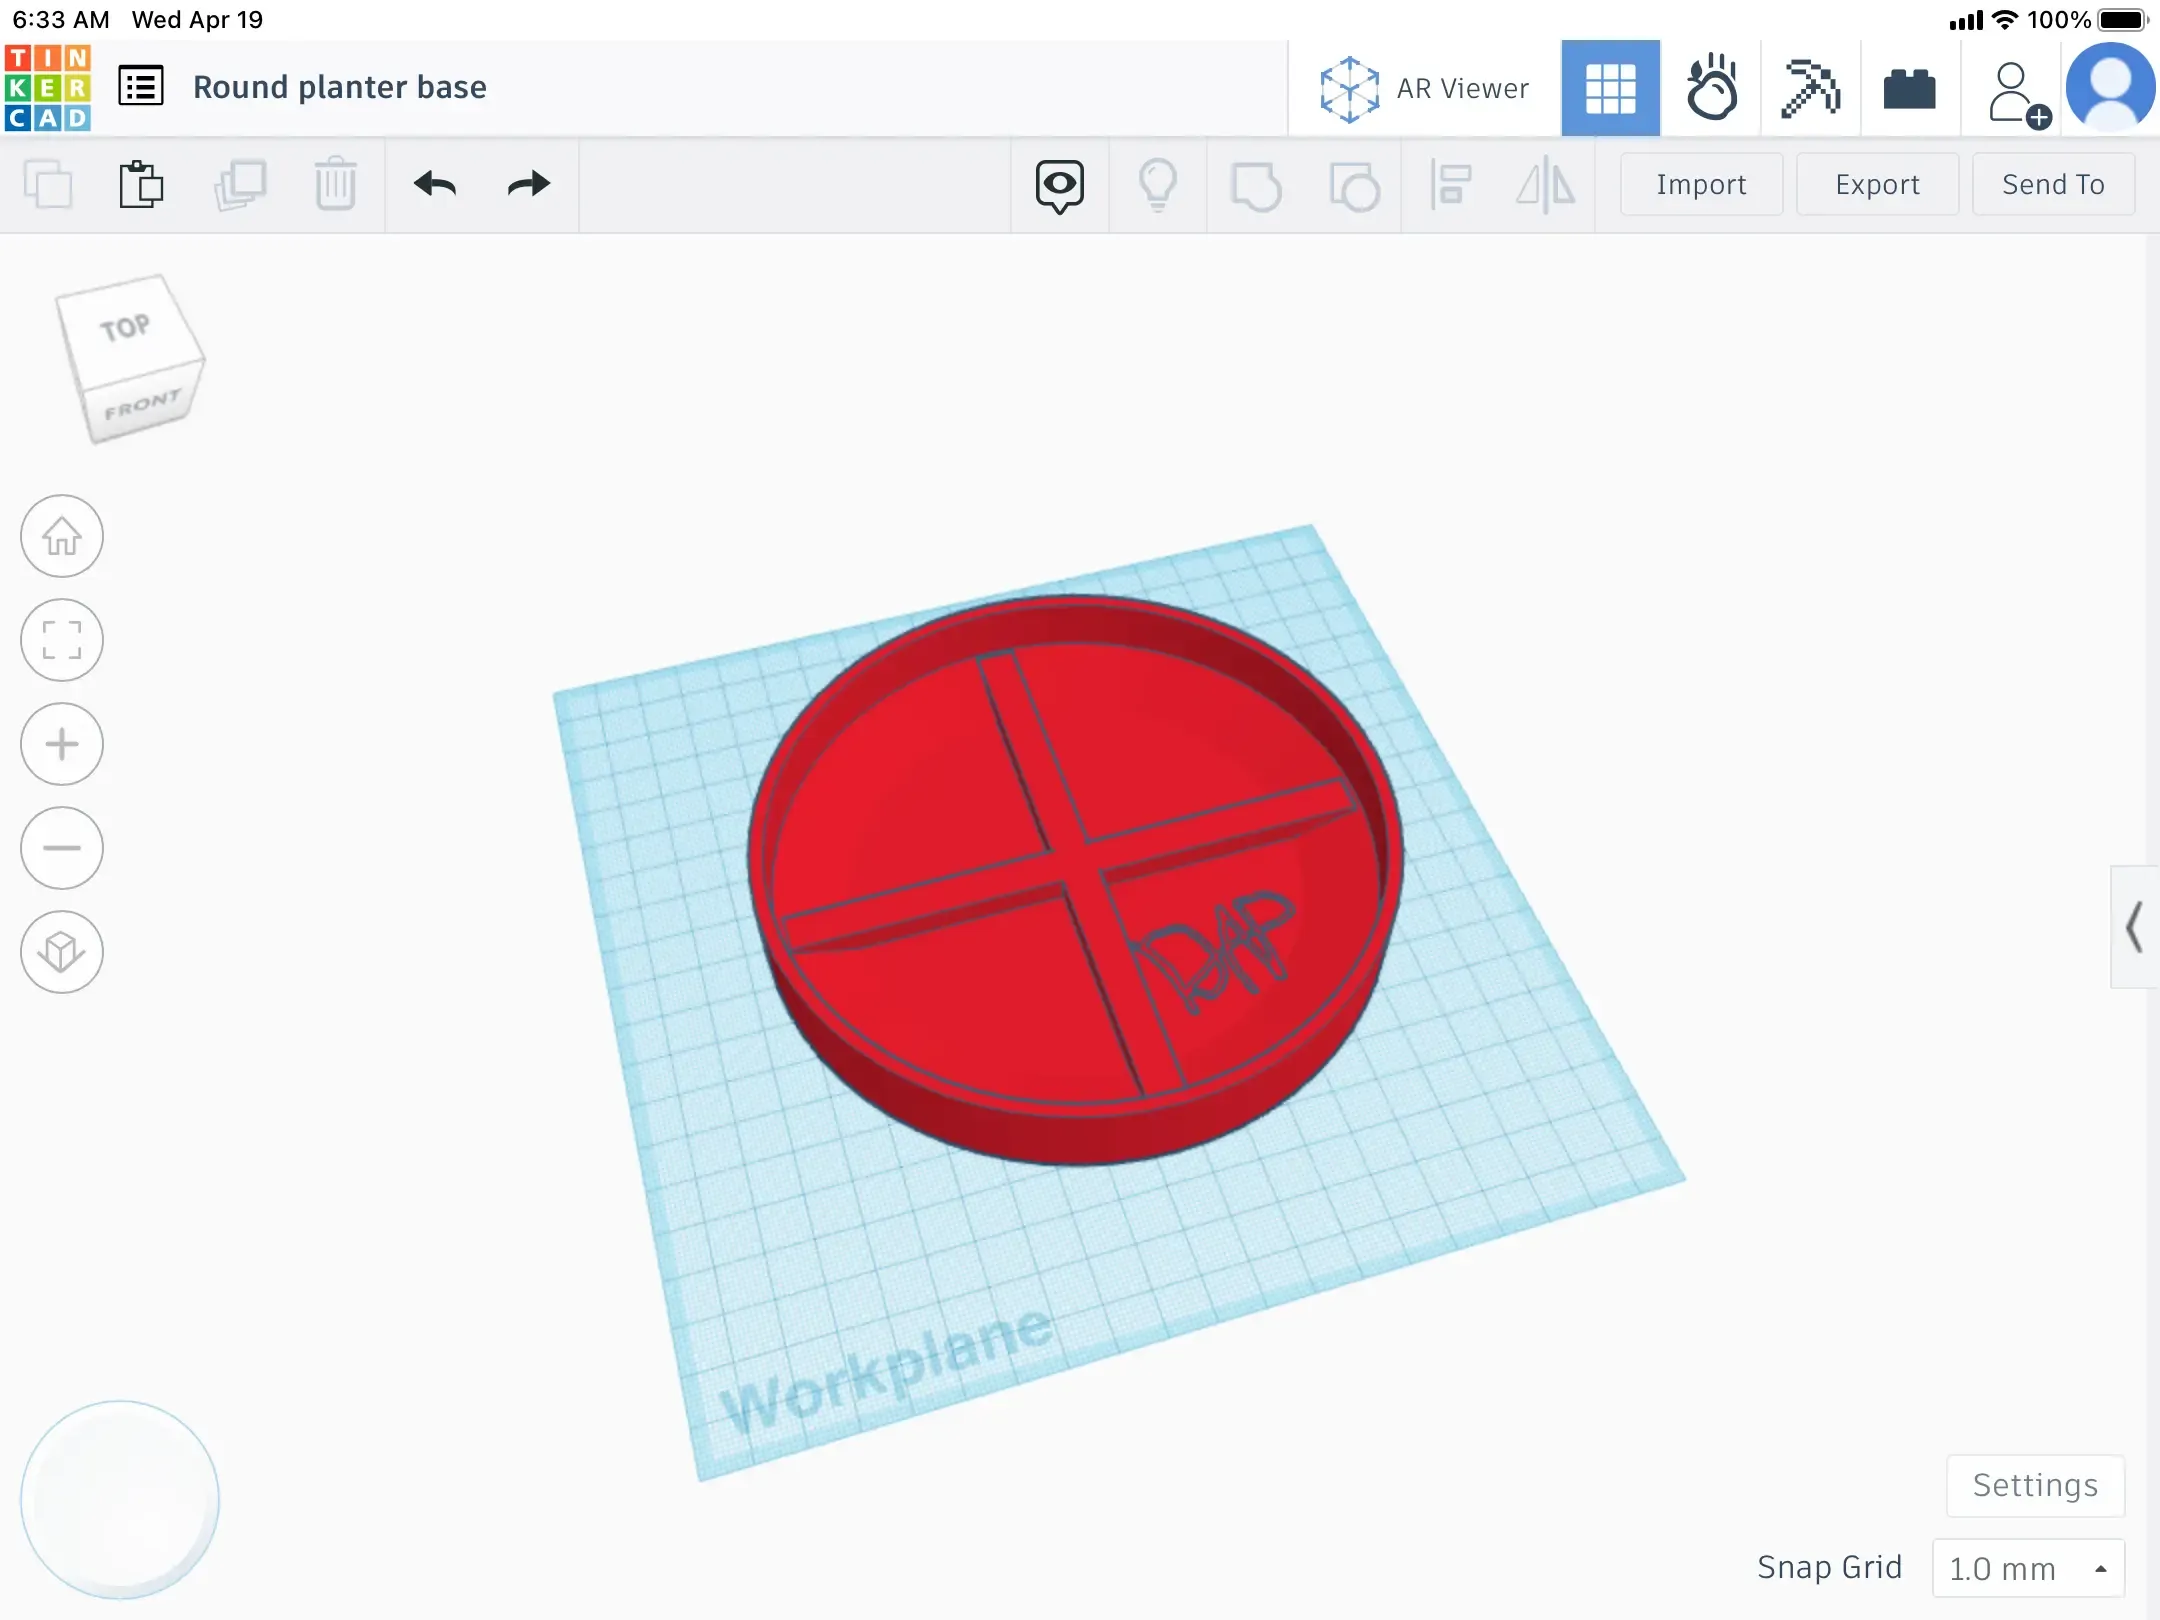Viewport: 2160px width, 1620px height.
Task: Toggle the notes/comment panel icon
Action: [1061, 184]
